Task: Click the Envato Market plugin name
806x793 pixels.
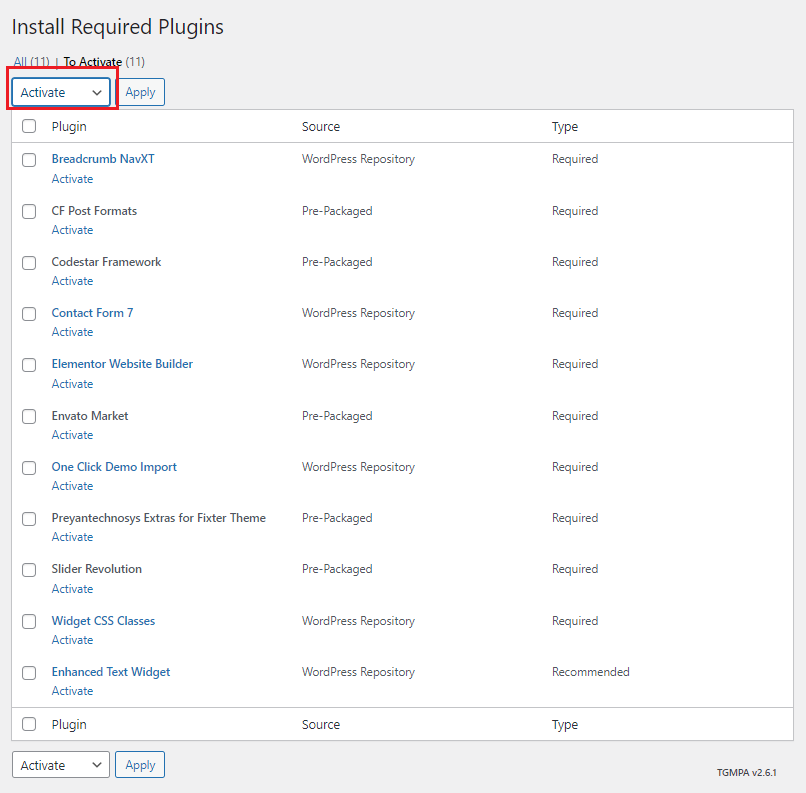Action: click(x=89, y=416)
